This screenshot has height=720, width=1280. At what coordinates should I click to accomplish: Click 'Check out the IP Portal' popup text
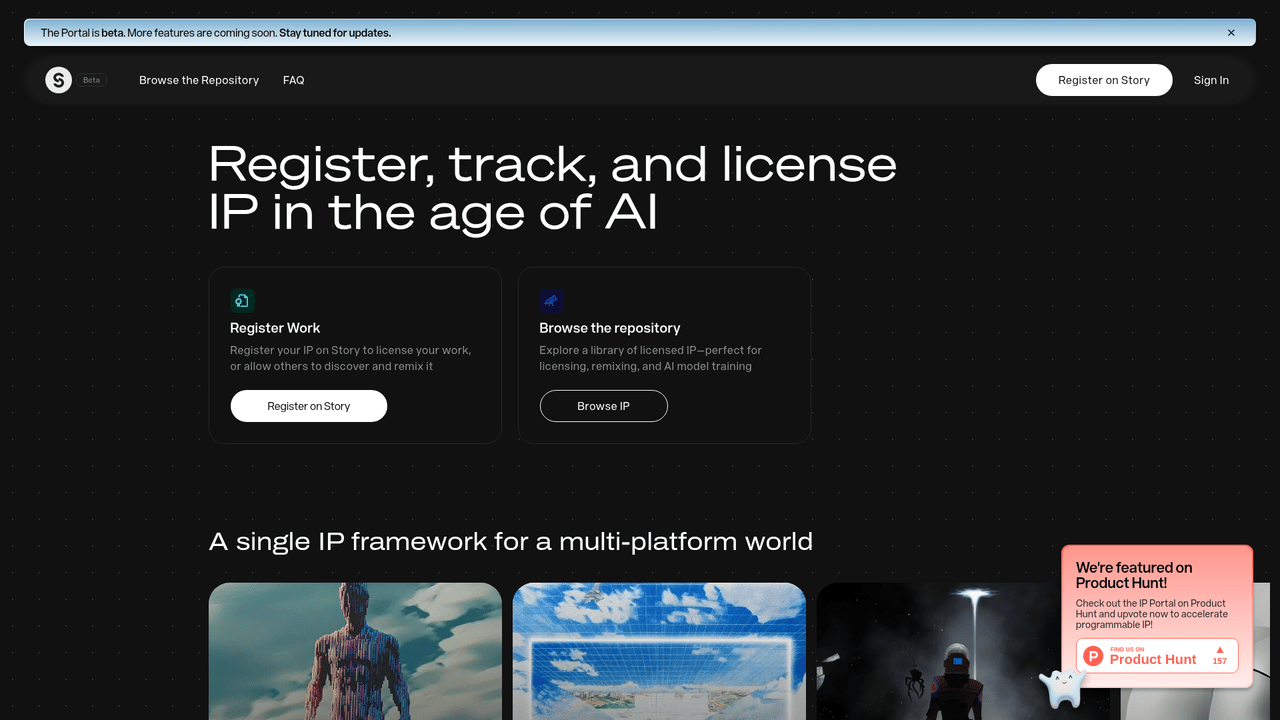coord(1152,614)
